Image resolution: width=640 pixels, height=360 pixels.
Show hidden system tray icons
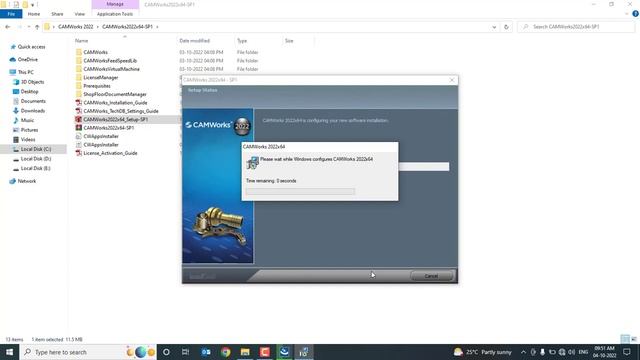[524, 352]
